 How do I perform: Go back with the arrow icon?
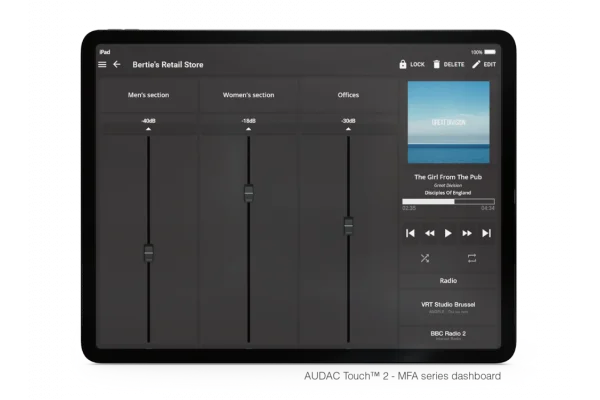117,65
